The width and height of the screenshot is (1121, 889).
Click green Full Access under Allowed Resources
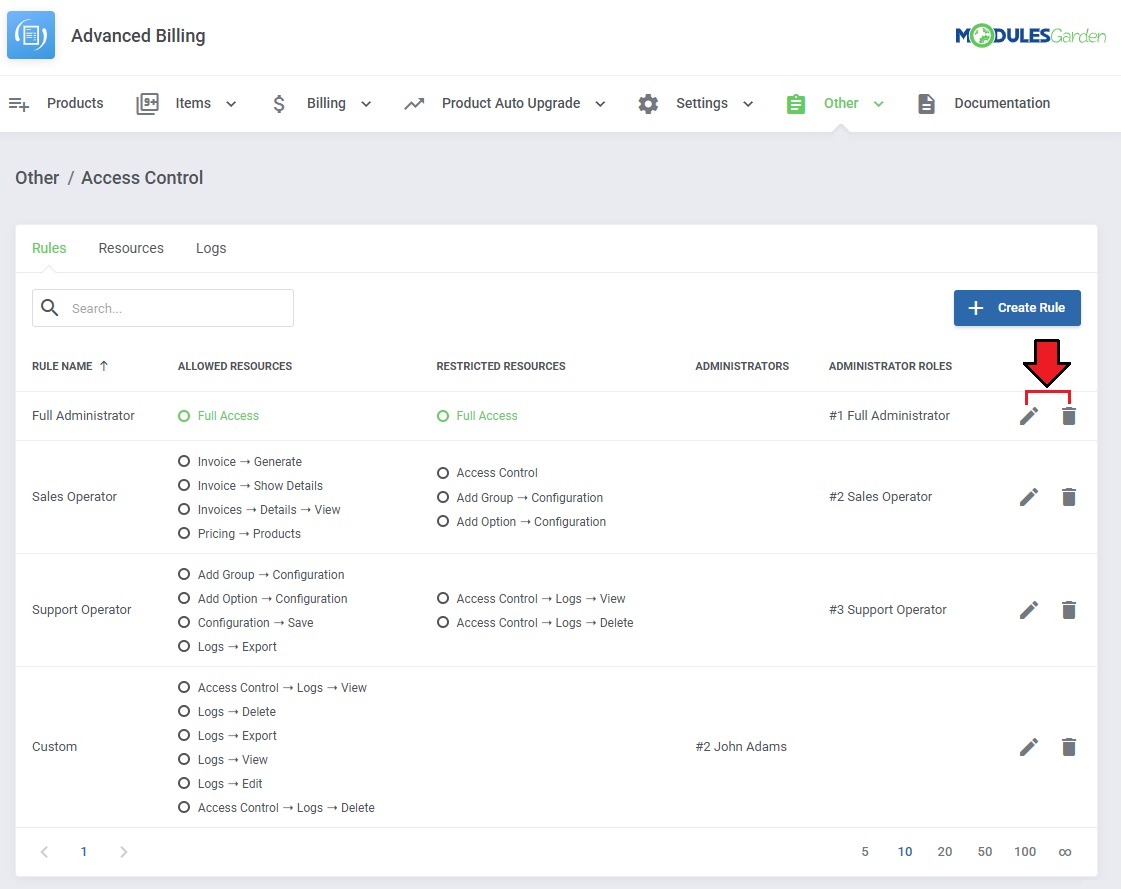tap(228, 416)
